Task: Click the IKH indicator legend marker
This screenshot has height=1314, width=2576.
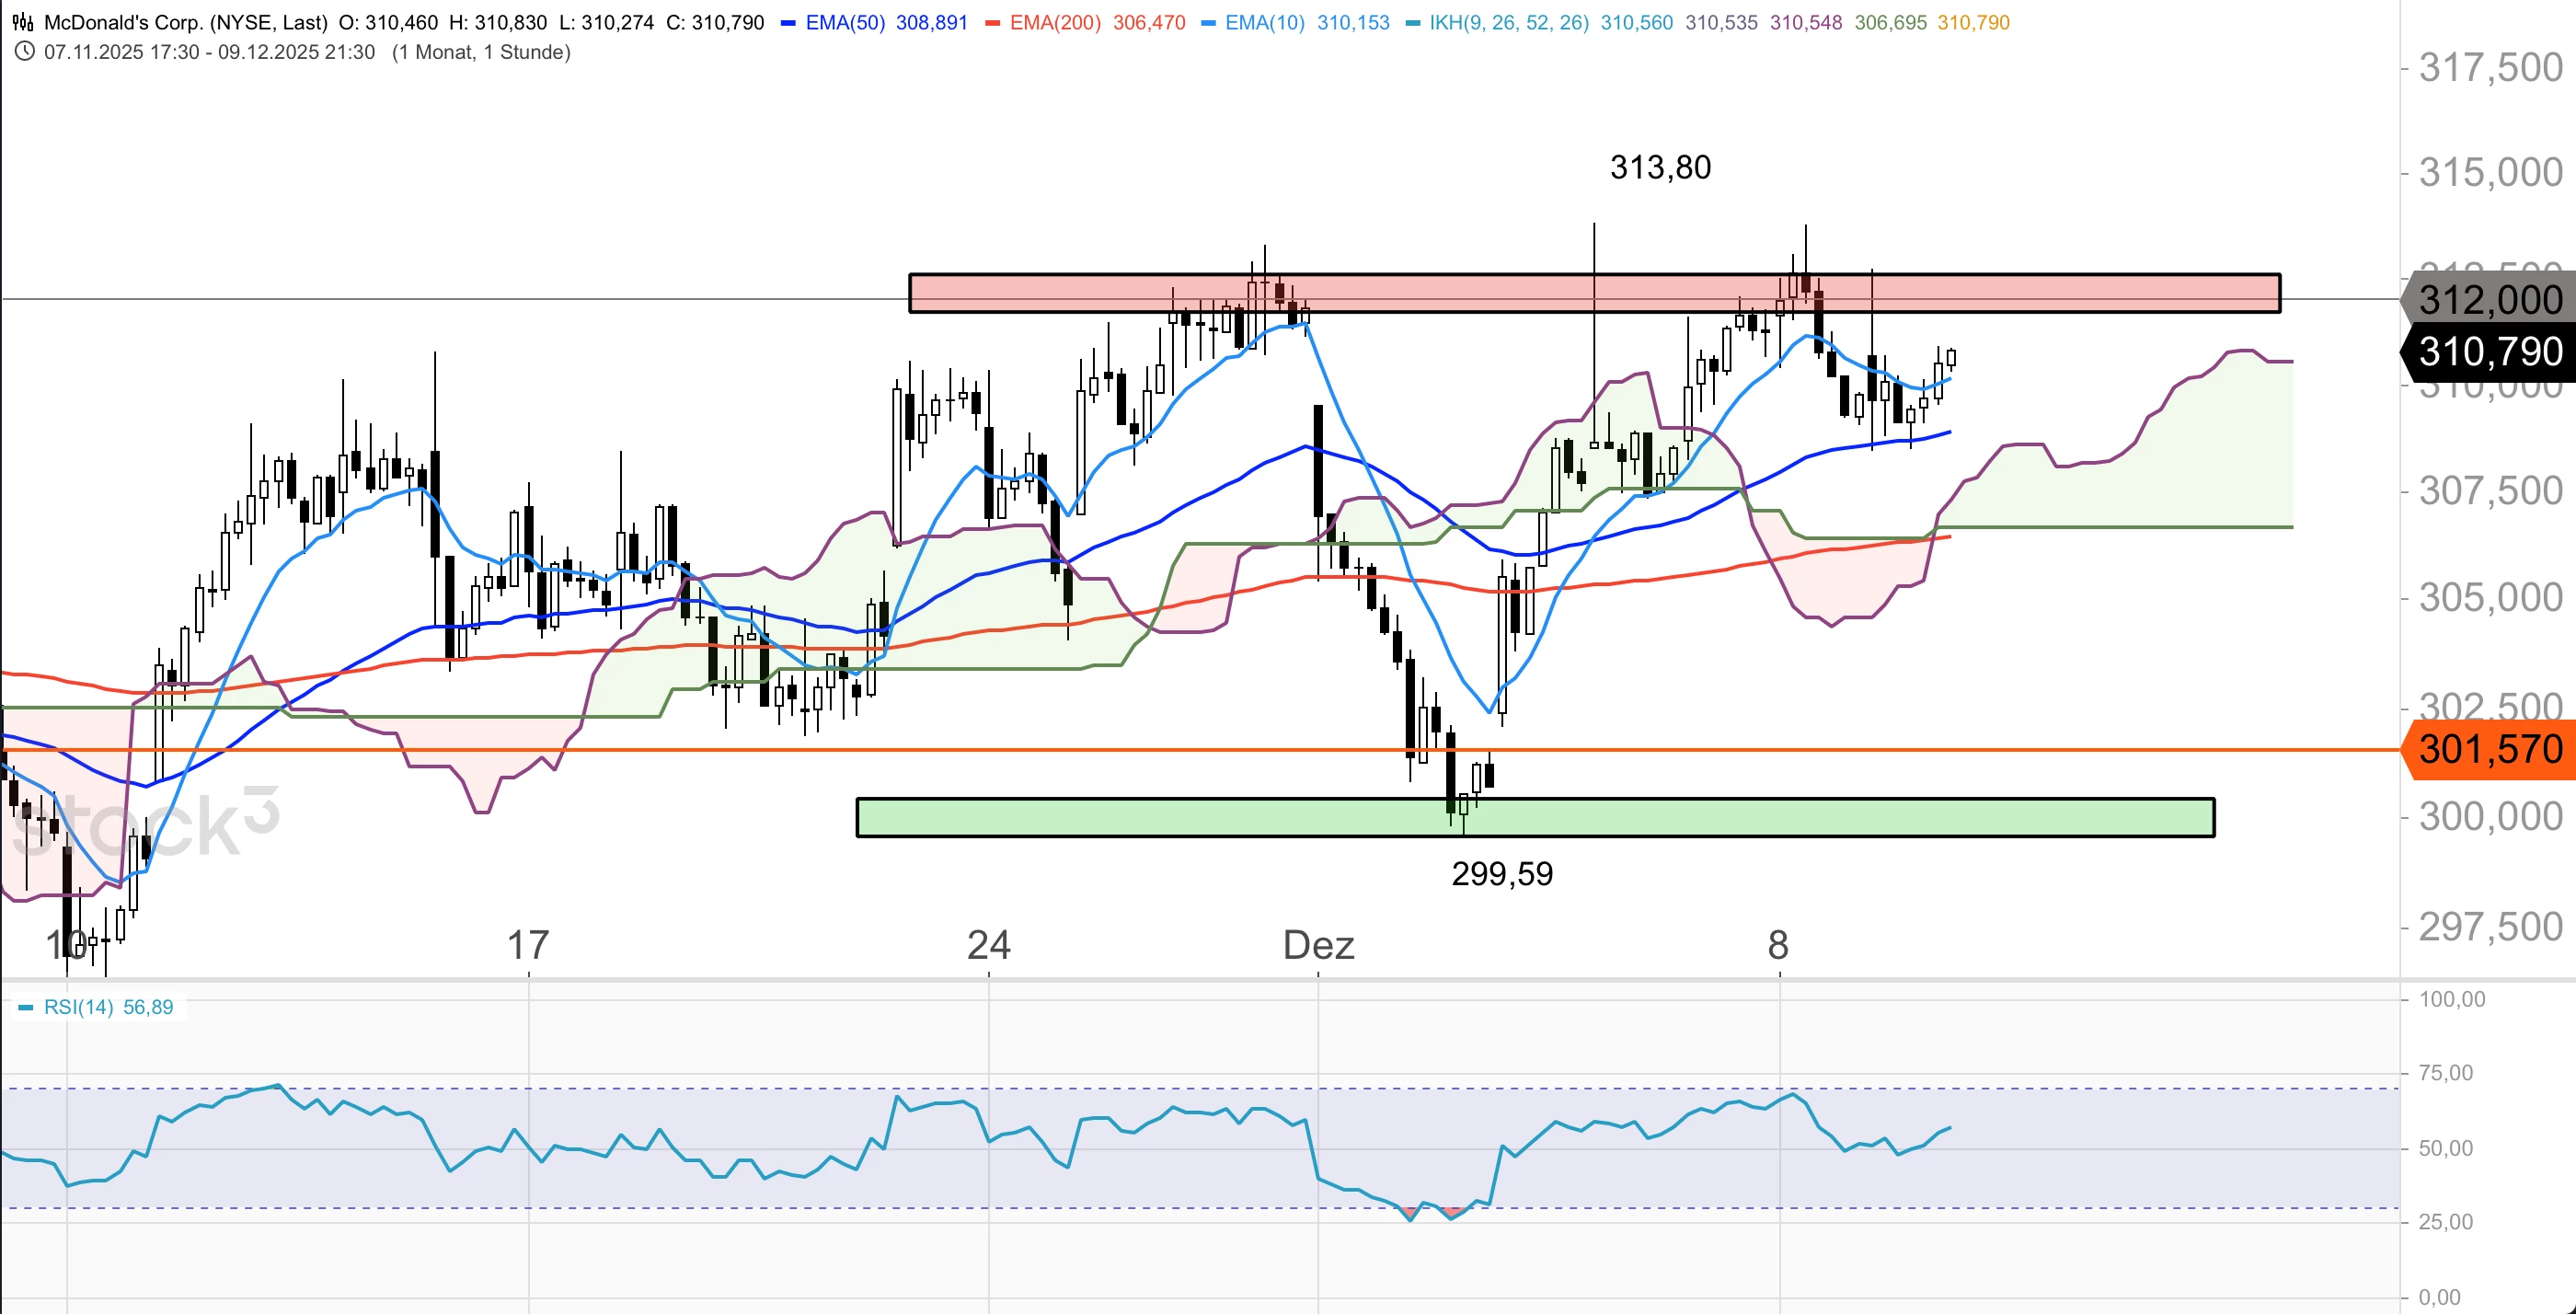Action: (x=1413, y=23)
